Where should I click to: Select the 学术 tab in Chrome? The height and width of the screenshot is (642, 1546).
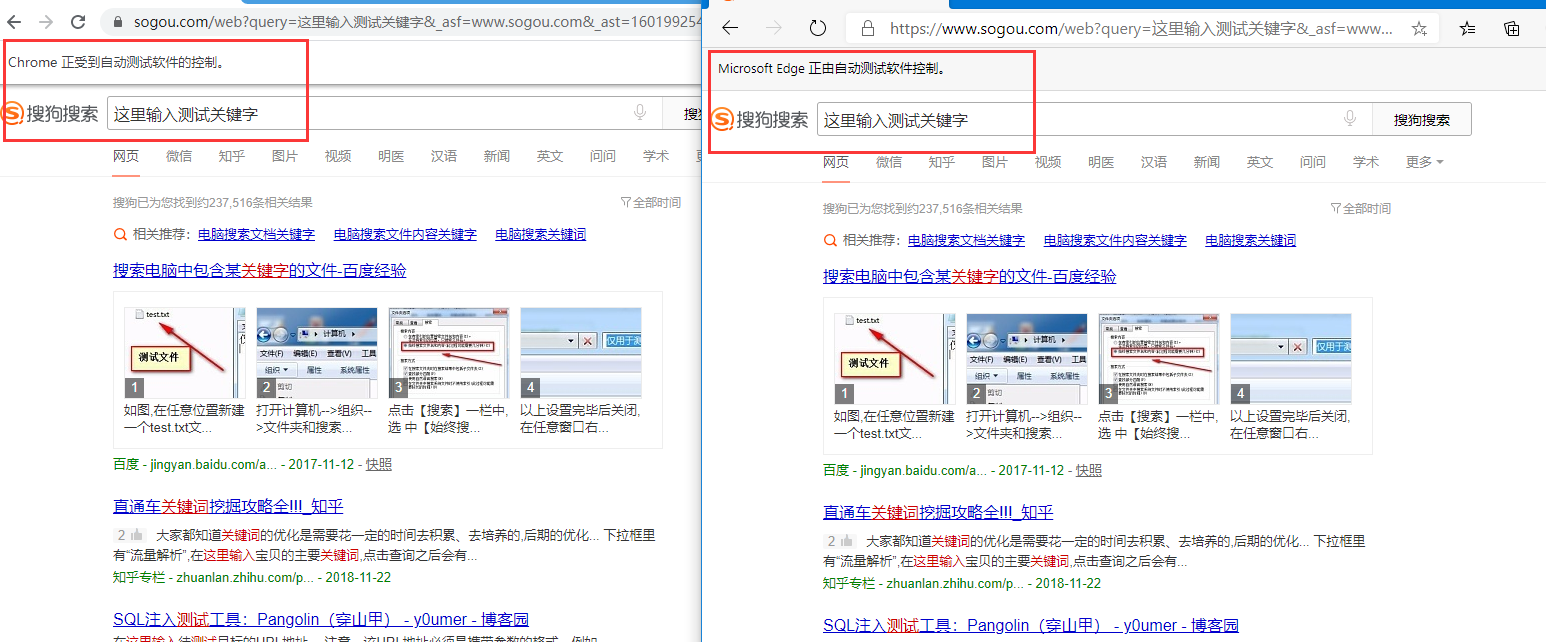click(x=656, y=156)
